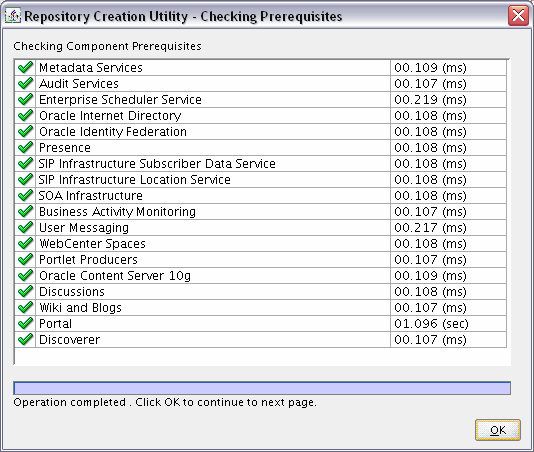Click the checkmark beside Discussions
534x452 pixels.
point(26,292)
